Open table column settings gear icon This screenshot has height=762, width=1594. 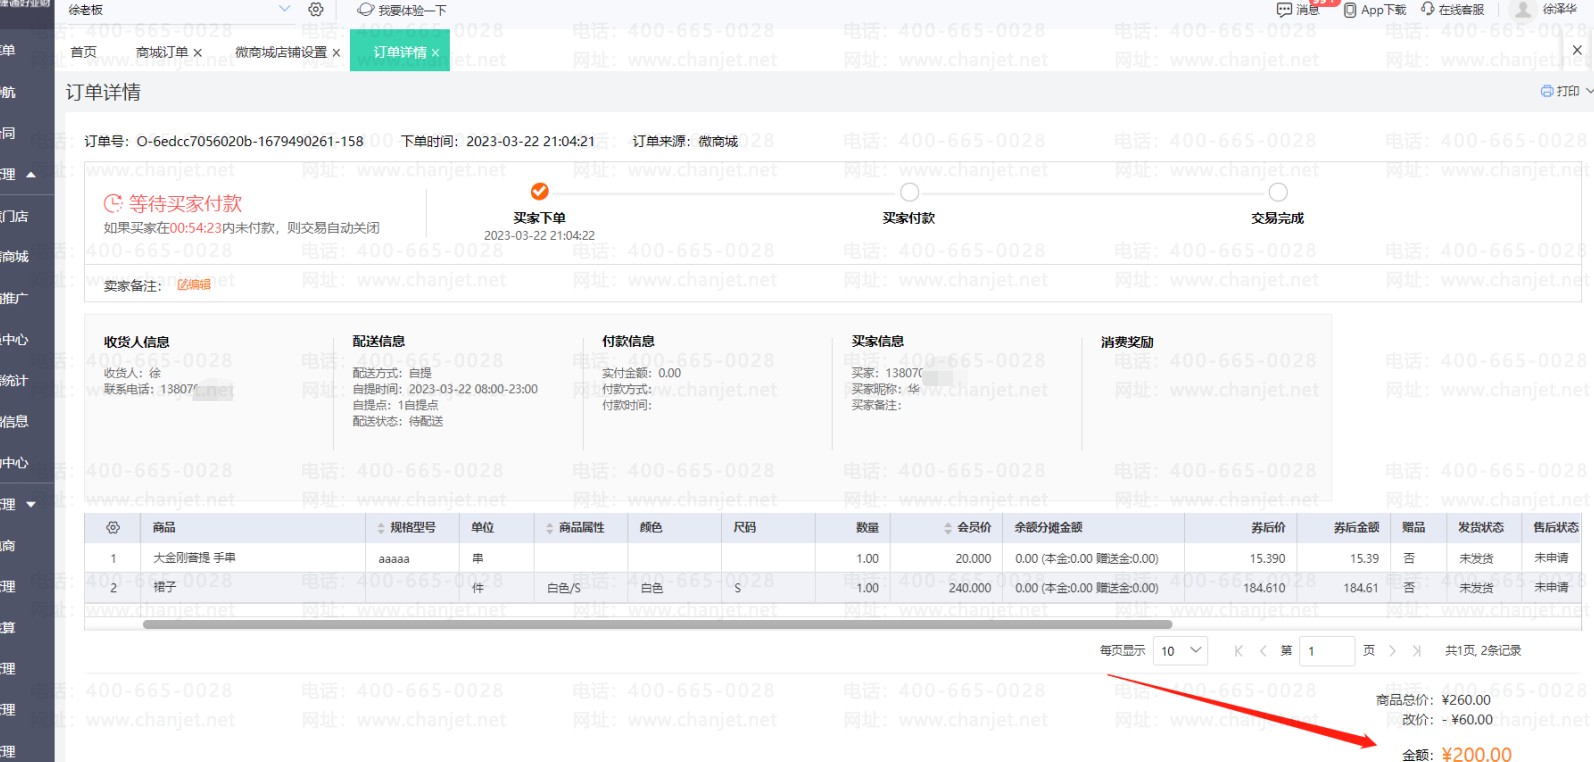tap(113, 527)
